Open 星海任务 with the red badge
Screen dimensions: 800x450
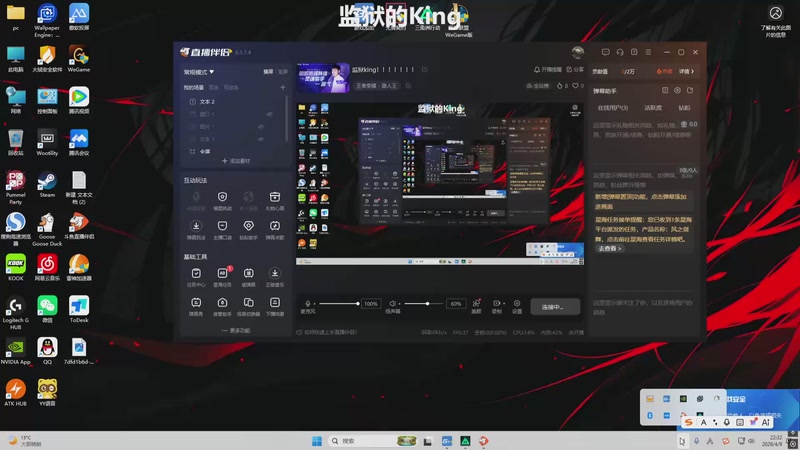coord(222,277)
